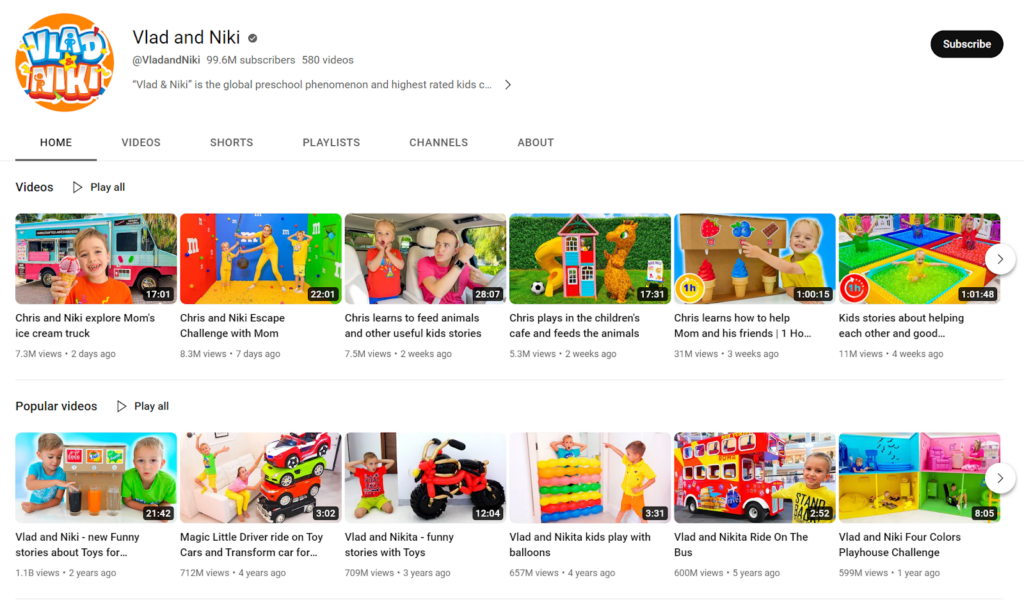The image size is (1024, 613).
Task: Open the balloons play video thumbnail
Action: (x=590, y=478)
